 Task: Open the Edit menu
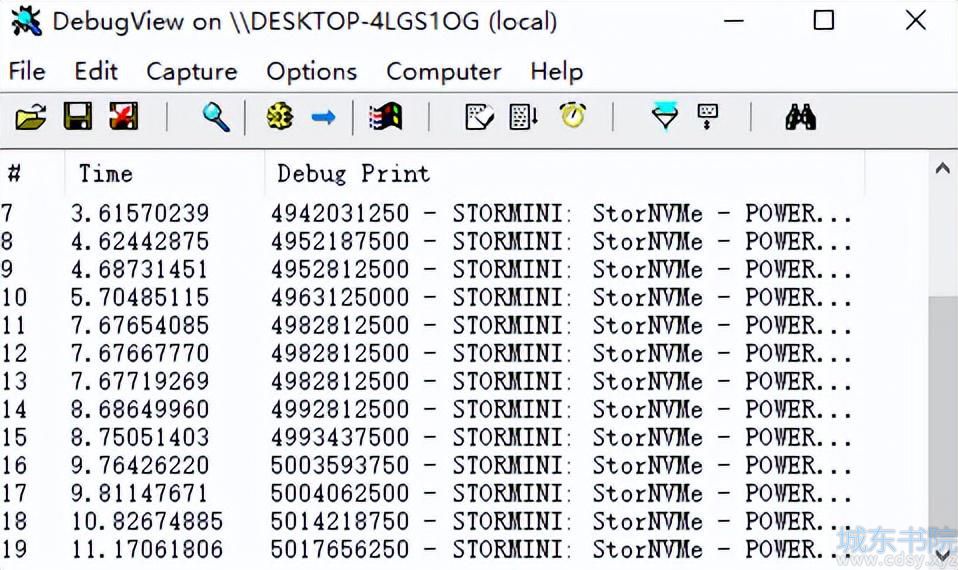pyautogui.click(x=96, y=71)
